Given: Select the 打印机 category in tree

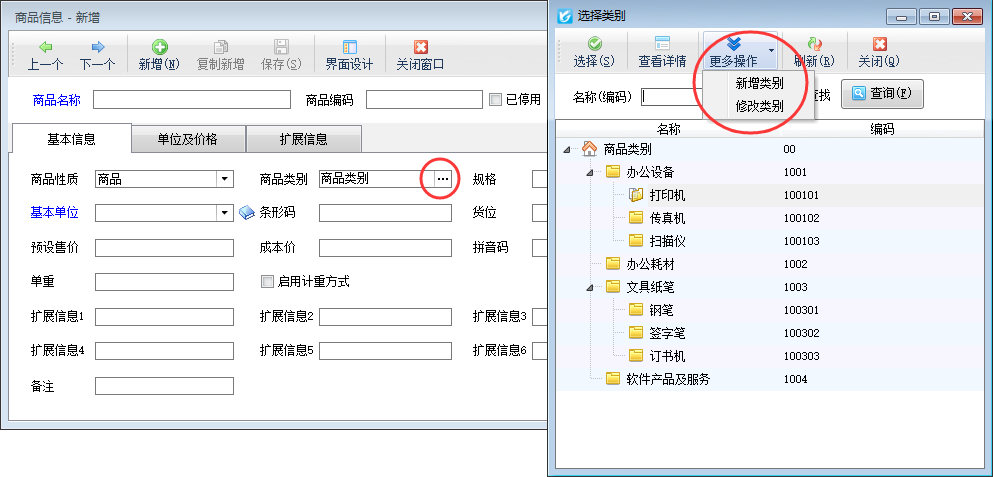Looking at the screenshot, I should [x=666, y=195].
